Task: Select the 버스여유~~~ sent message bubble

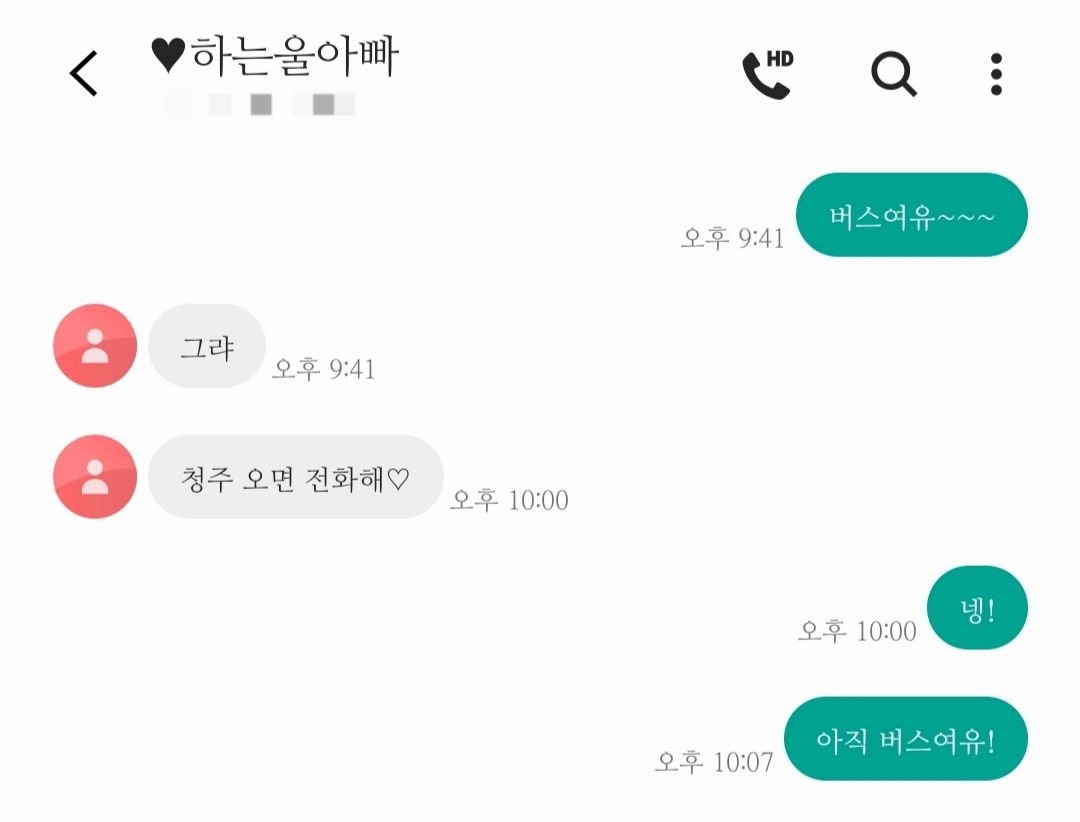Action: click(x=911, y=214)
